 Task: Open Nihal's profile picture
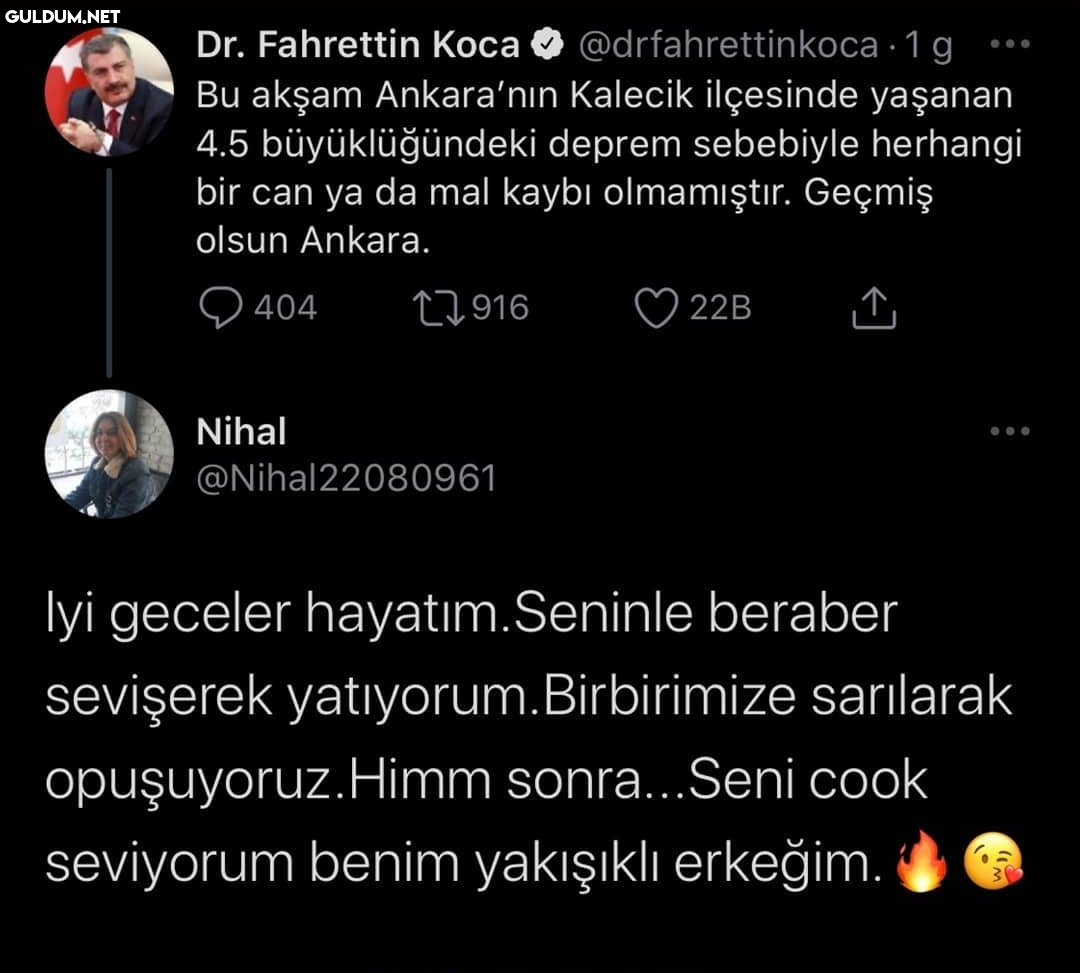point(109,453)
